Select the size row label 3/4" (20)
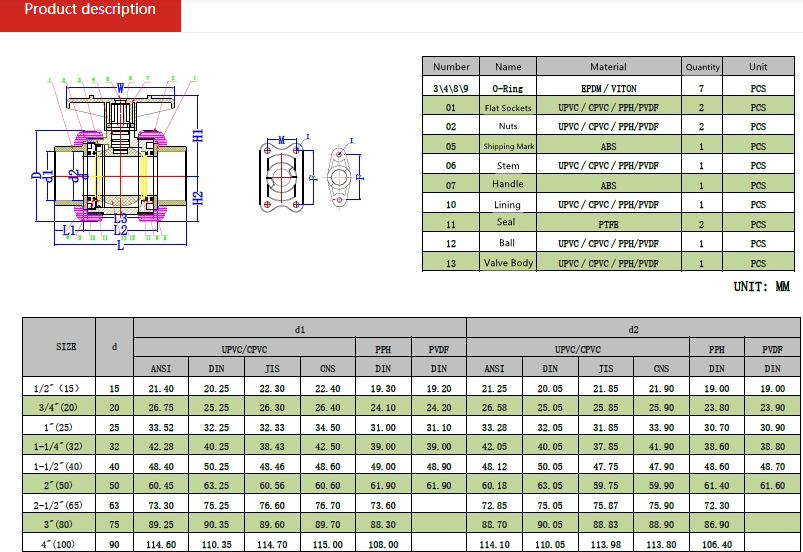The height and width of the screenshot is (552, 803). [59, 408]
